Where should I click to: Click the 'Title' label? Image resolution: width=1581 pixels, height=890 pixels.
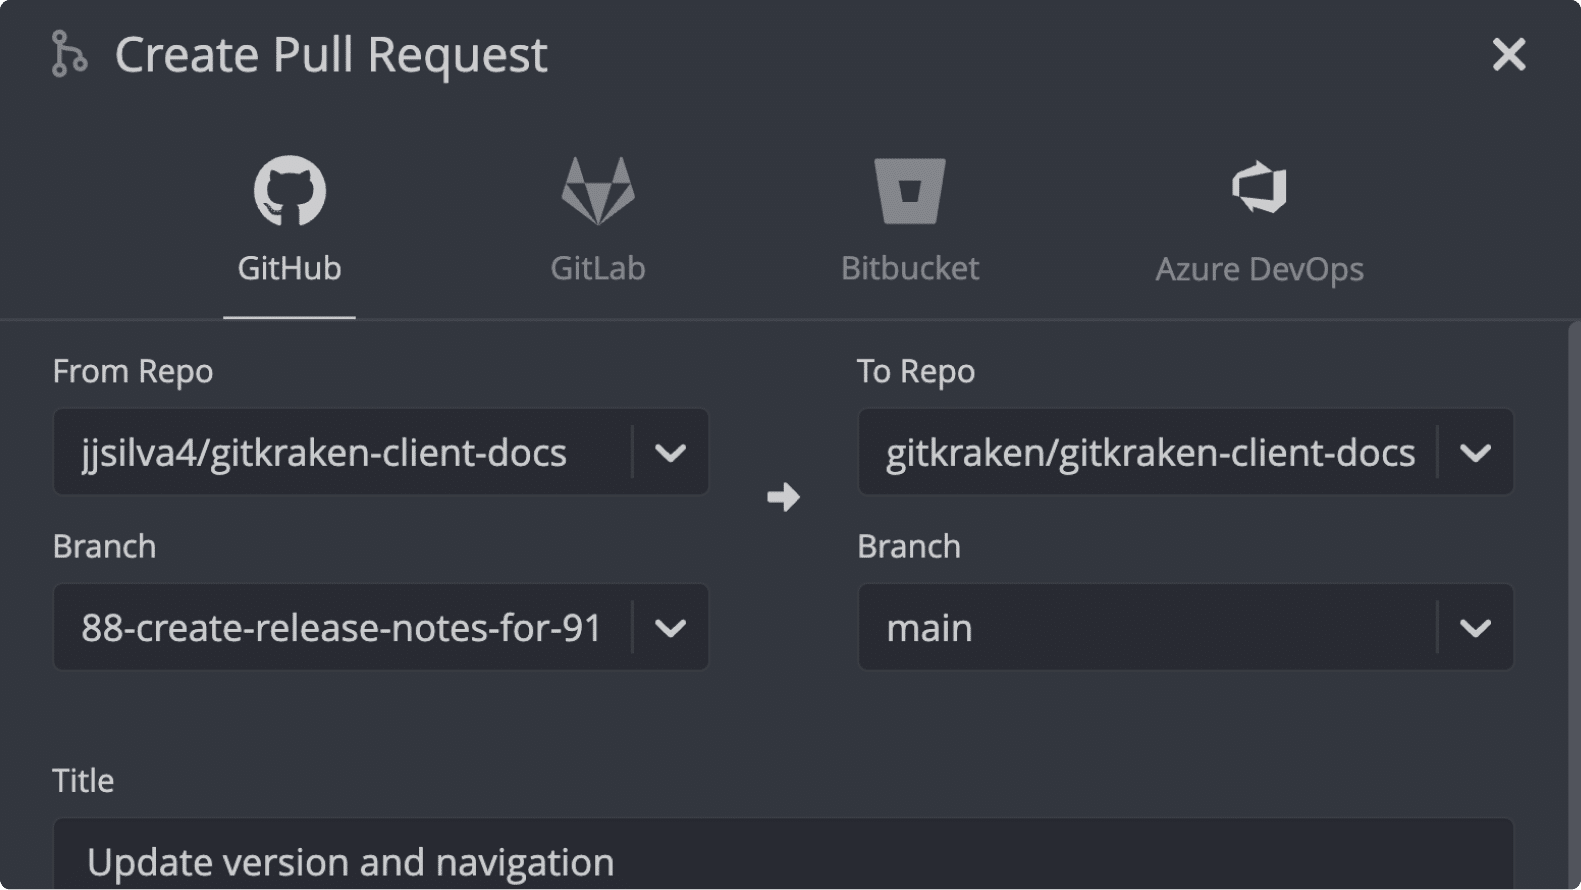point(83,781)
